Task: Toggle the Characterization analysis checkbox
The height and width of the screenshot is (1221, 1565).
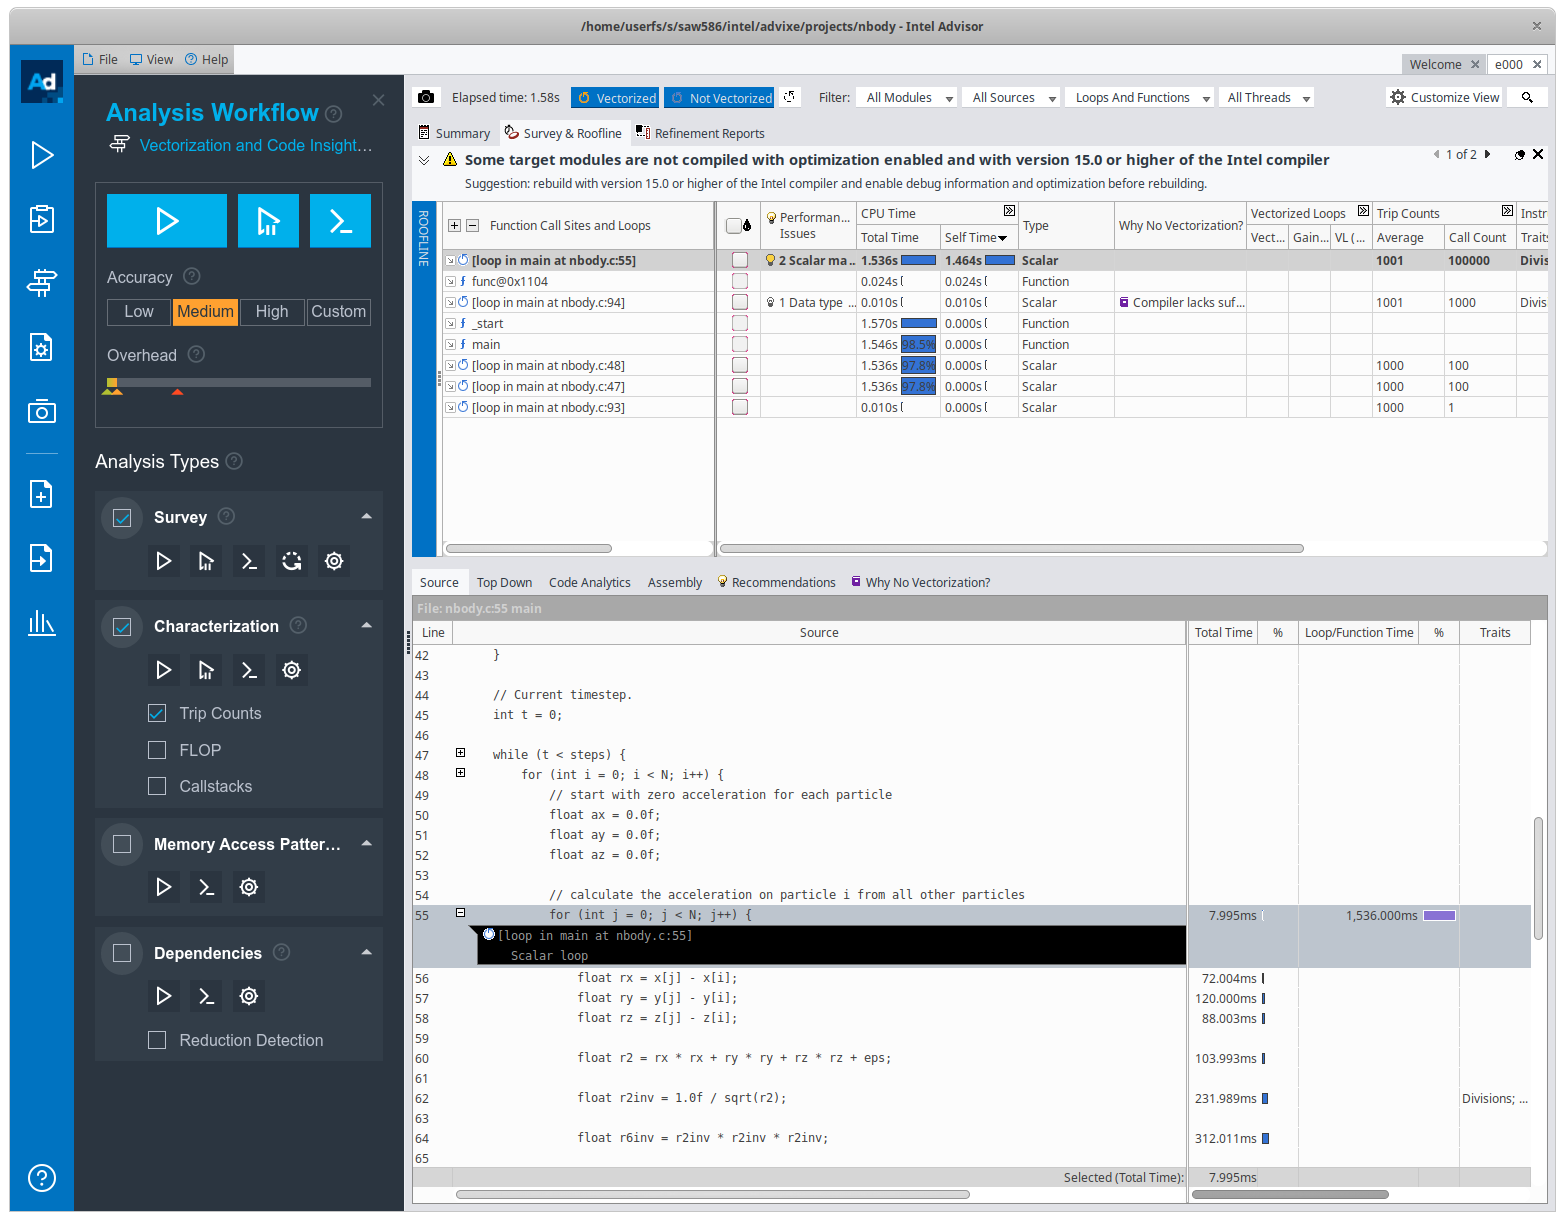Action: pyautogui.click(x=122, y=627)
